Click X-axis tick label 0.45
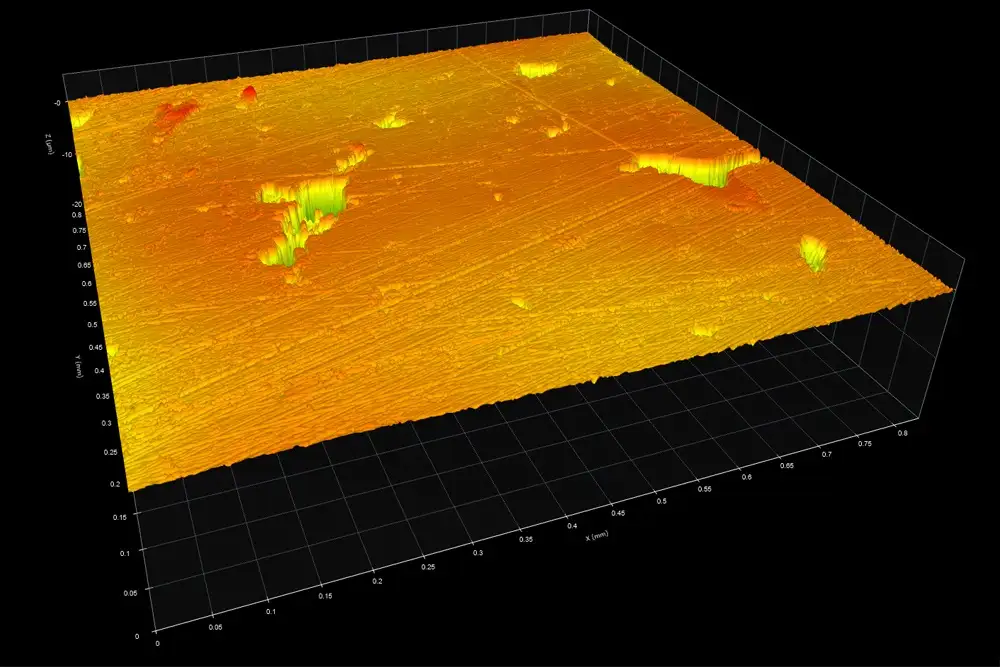This screenshot has width=1000, height=667. 618,513
